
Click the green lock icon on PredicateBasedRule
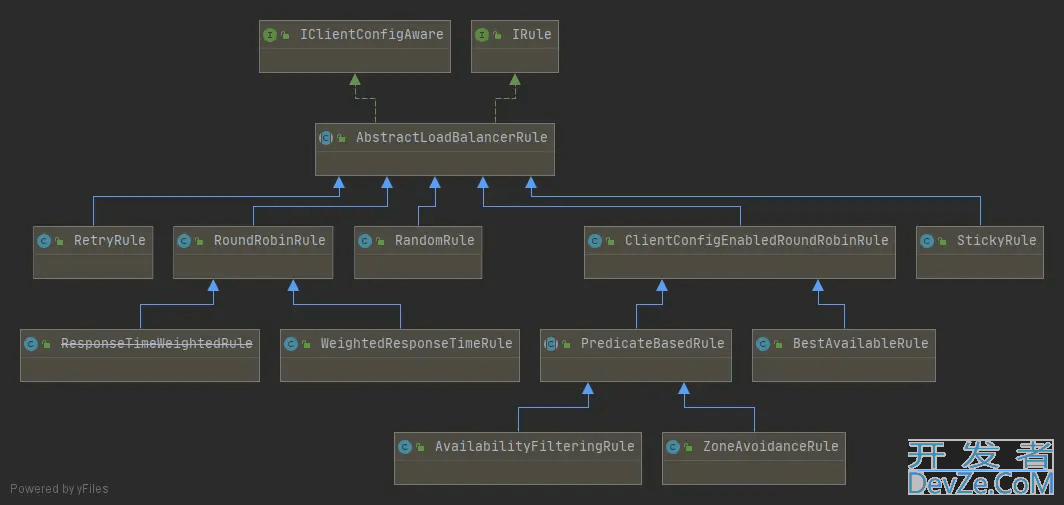[567, 345]
